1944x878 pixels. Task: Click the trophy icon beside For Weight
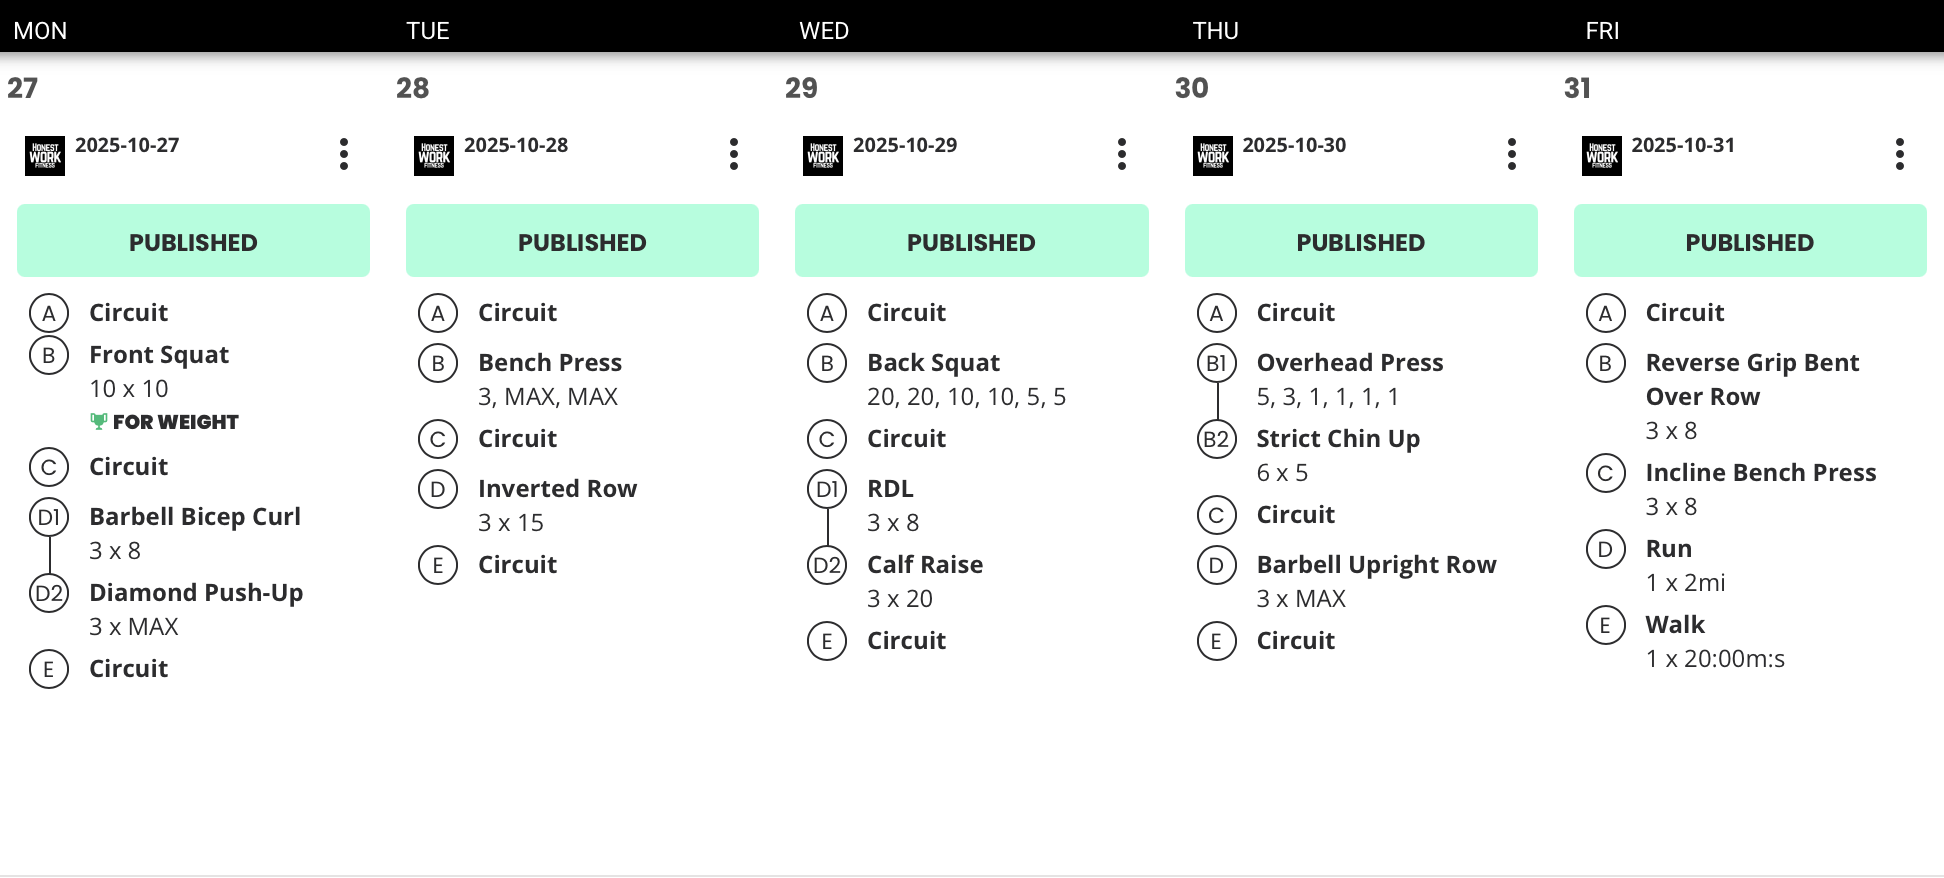coord(98,421)
